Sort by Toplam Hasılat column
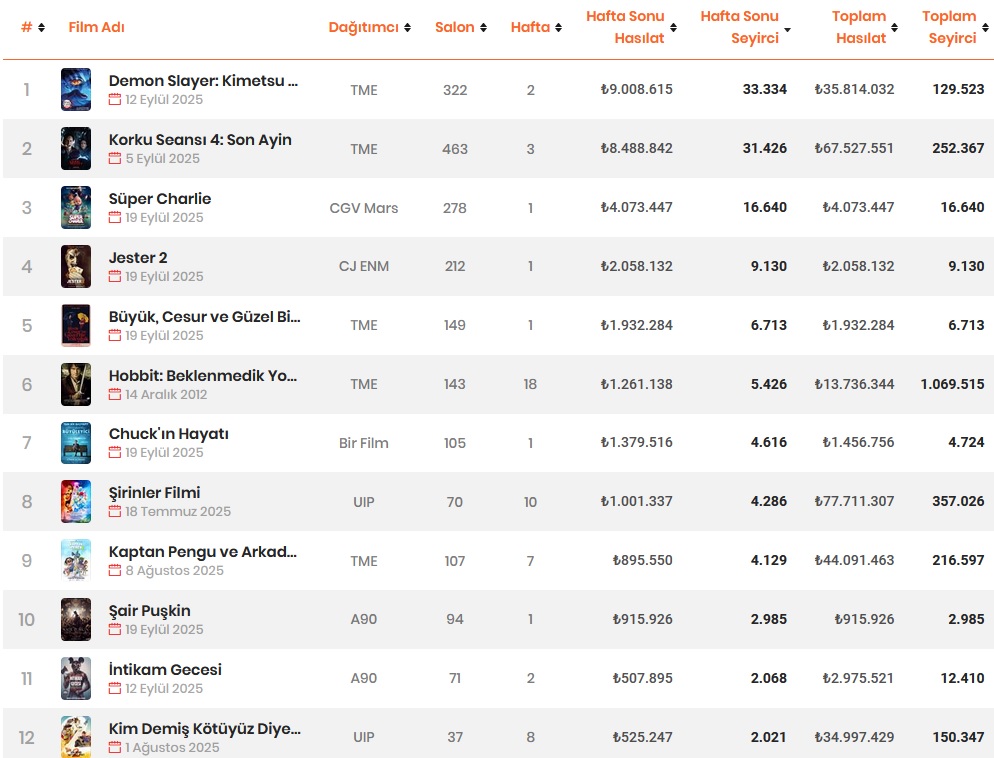Image resolution: width=994 pixels, height=758 pixels. pyautogui.click(x=860, y=27)
